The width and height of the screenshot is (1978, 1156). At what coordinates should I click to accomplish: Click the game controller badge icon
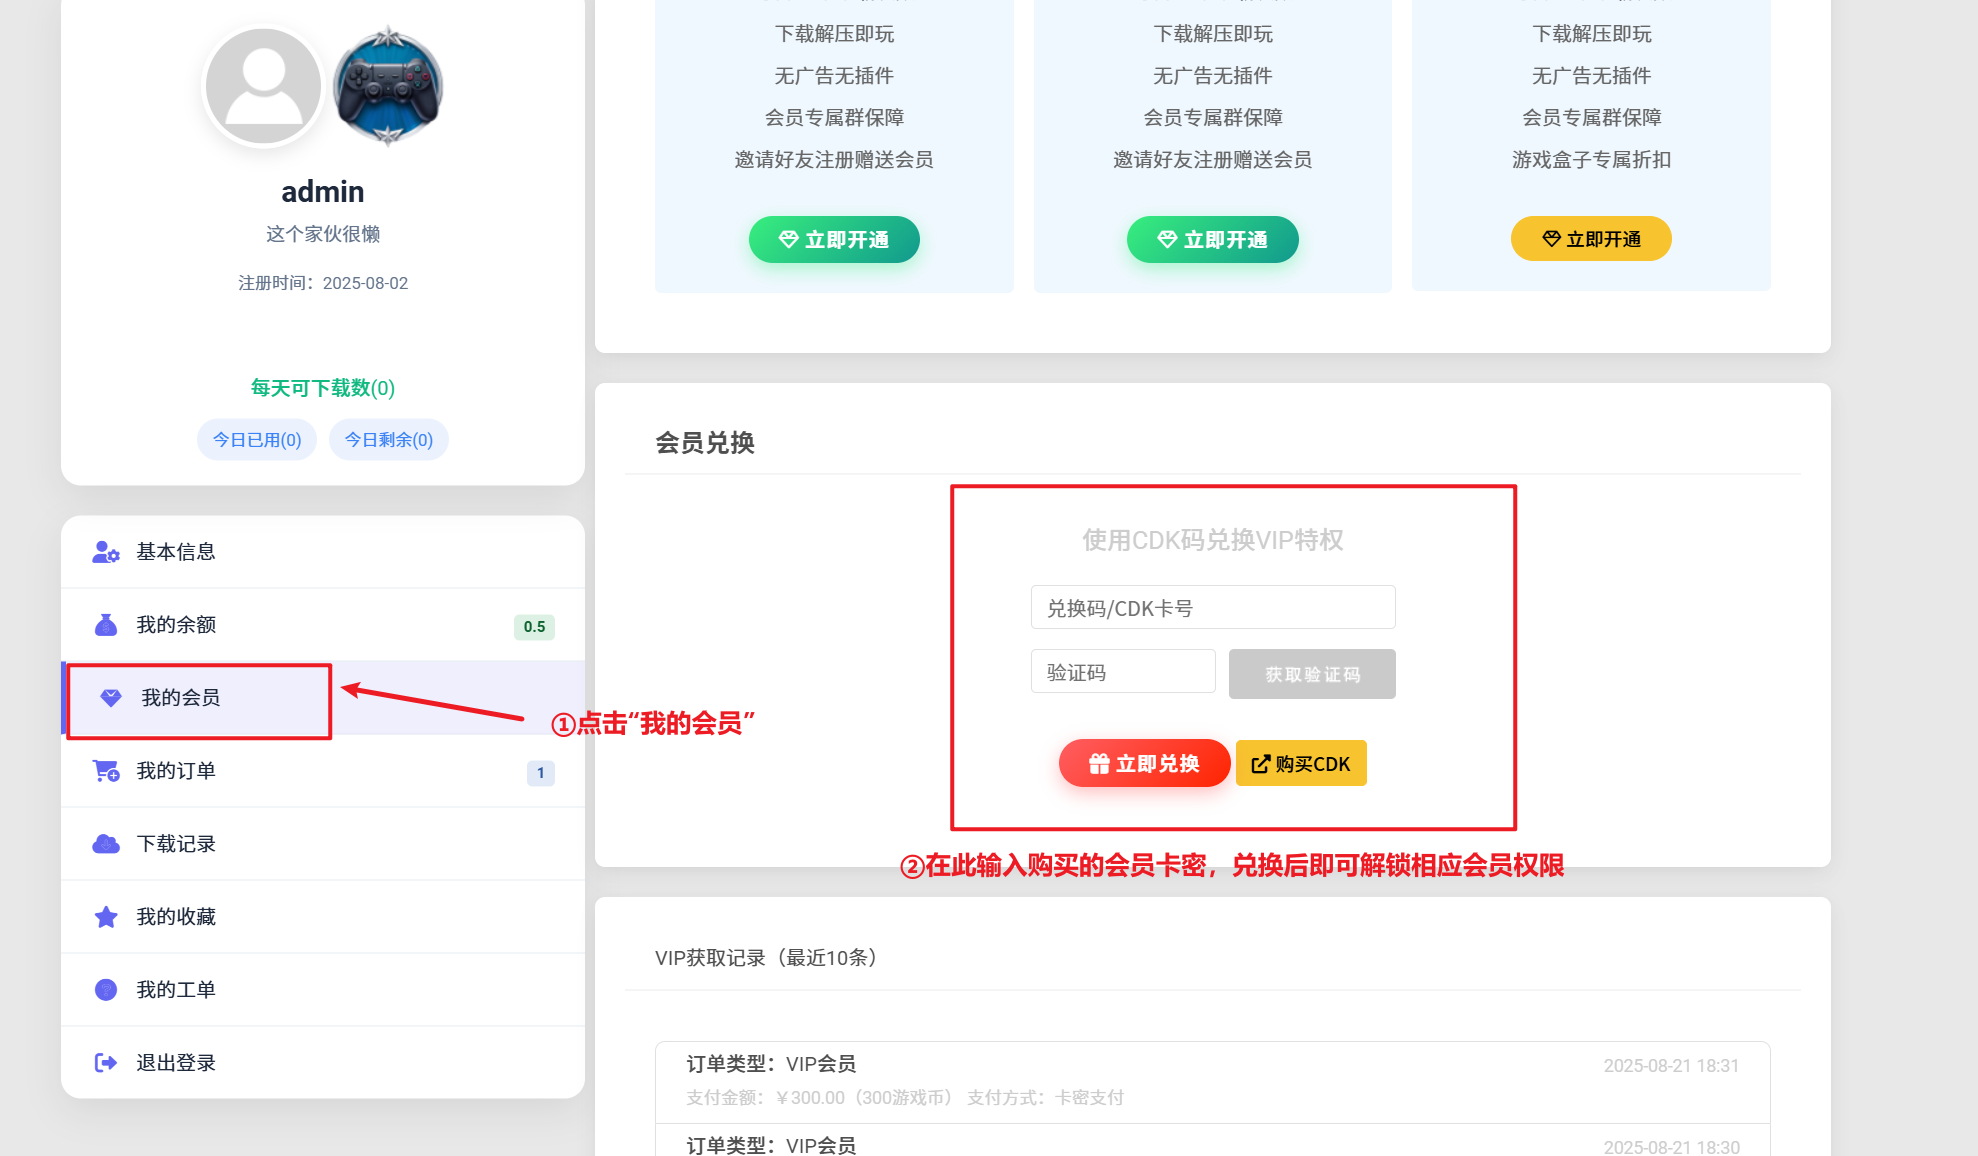pos(388,86)
